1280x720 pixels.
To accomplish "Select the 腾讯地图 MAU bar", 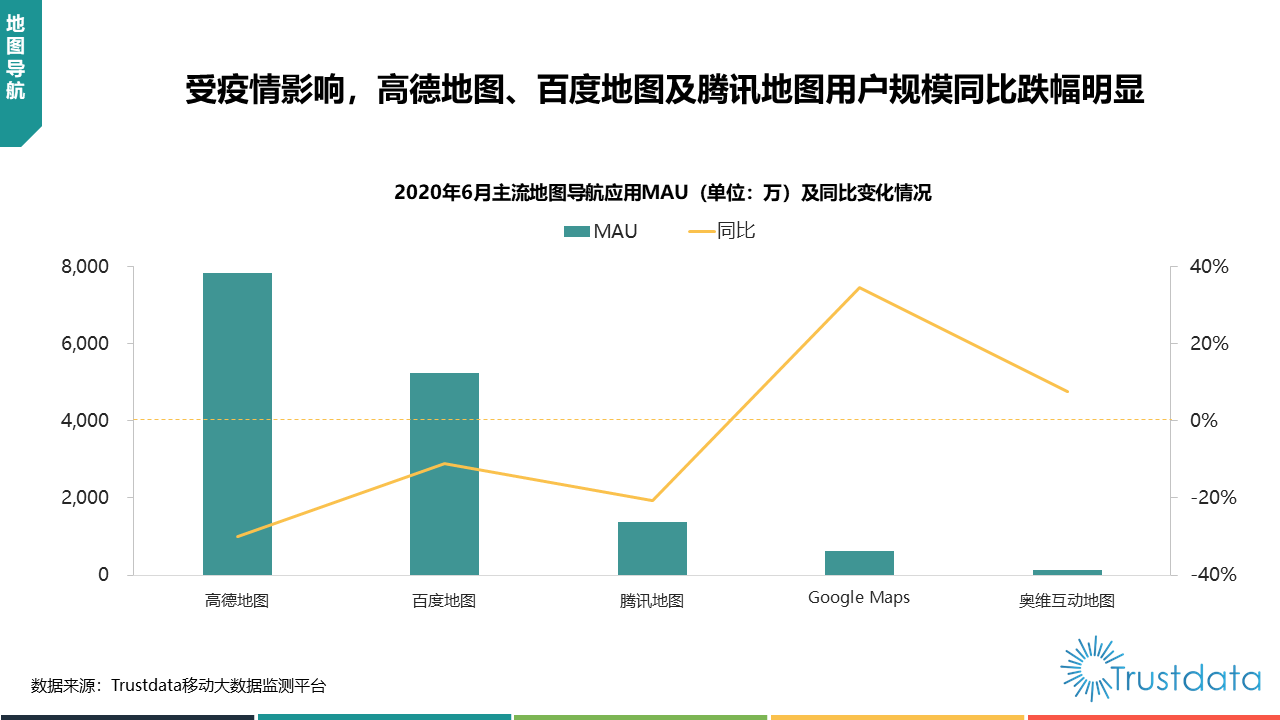I will pos(652,548).
